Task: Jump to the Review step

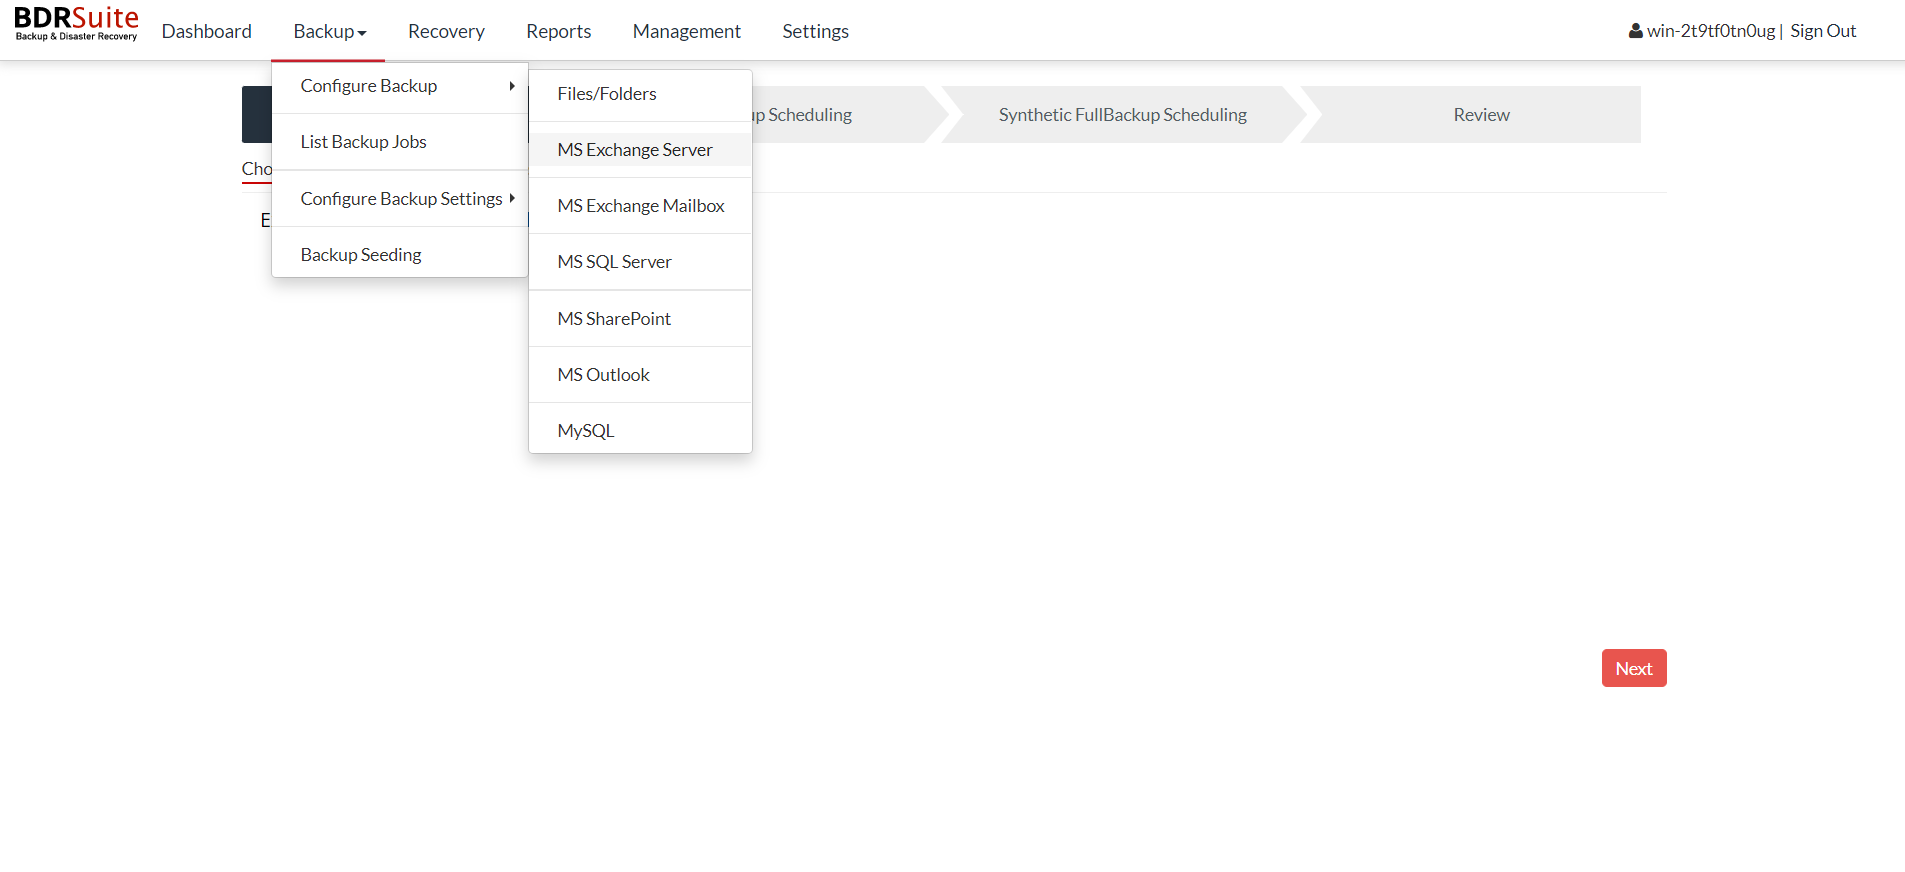Action: 1481,115
